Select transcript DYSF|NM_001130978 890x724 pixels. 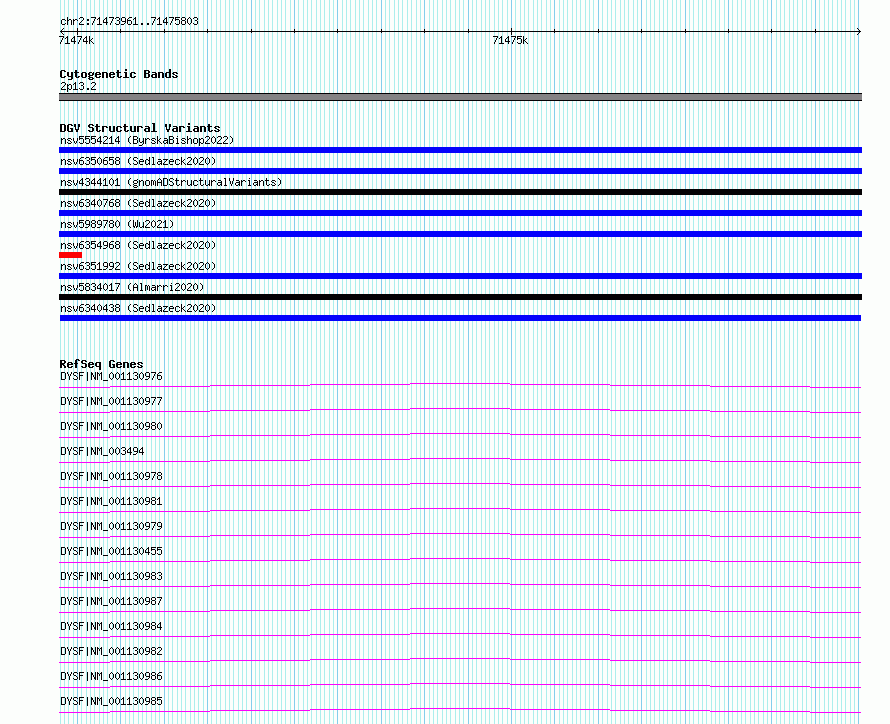111,476
